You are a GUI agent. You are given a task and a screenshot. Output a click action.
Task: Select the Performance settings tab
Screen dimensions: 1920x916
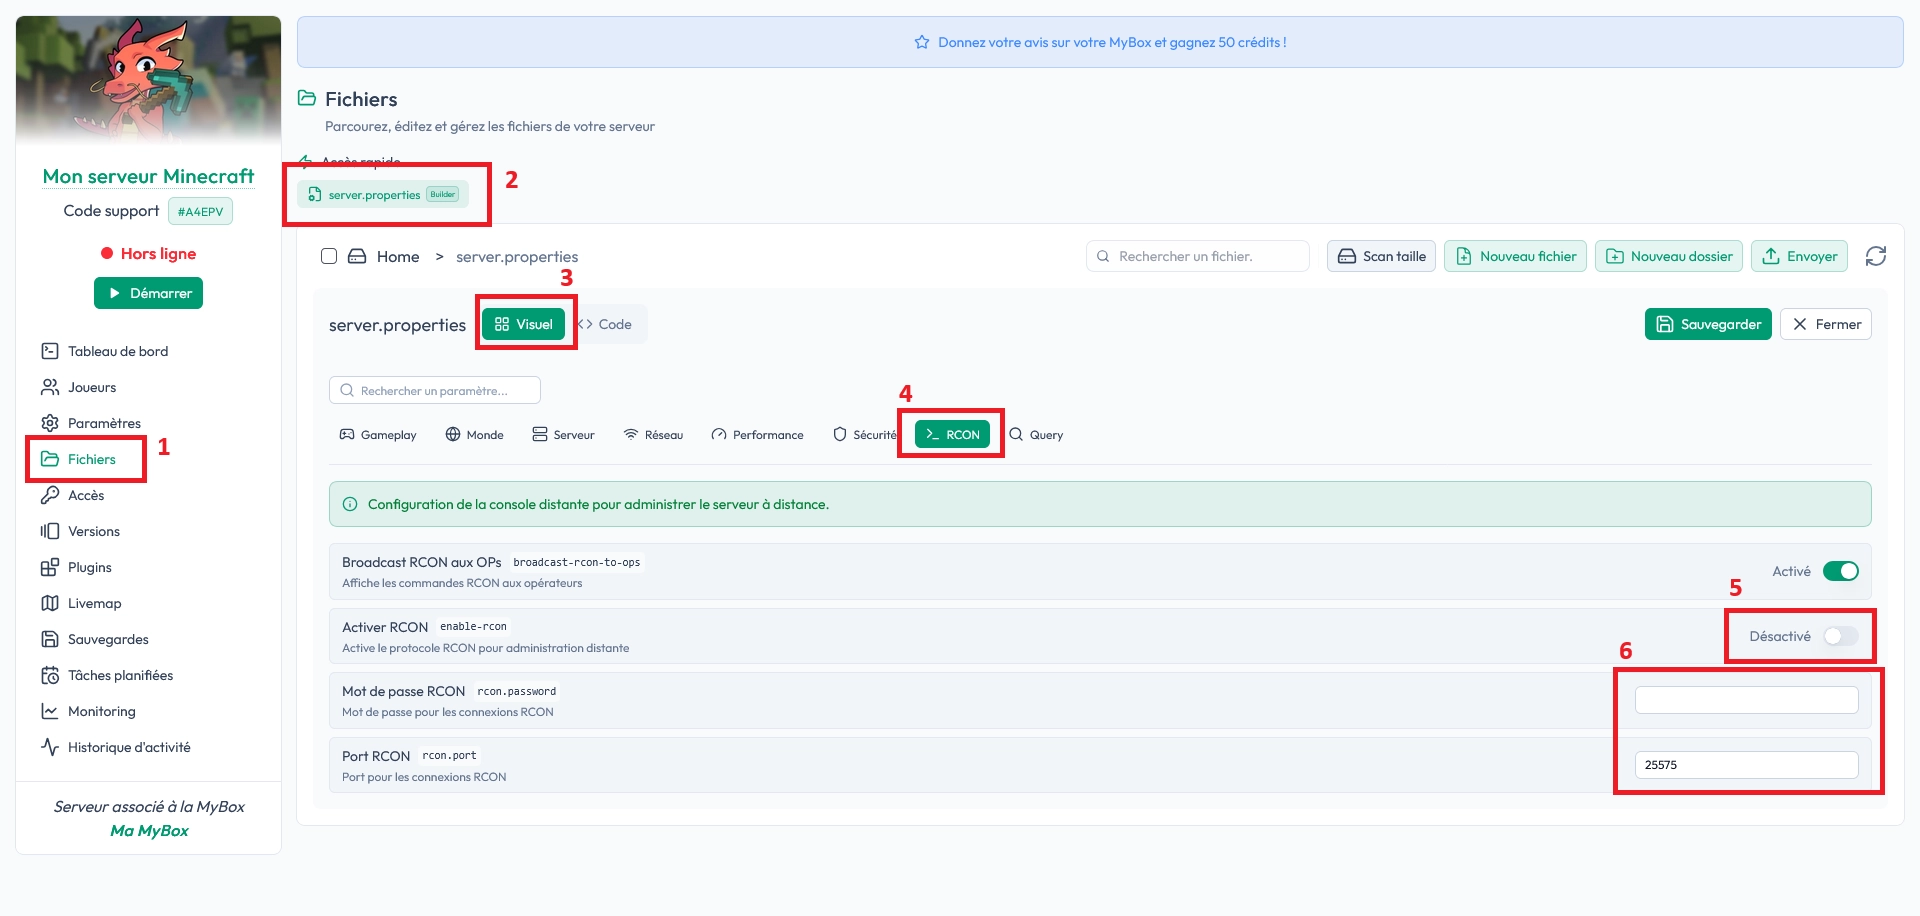pos(757,435)
